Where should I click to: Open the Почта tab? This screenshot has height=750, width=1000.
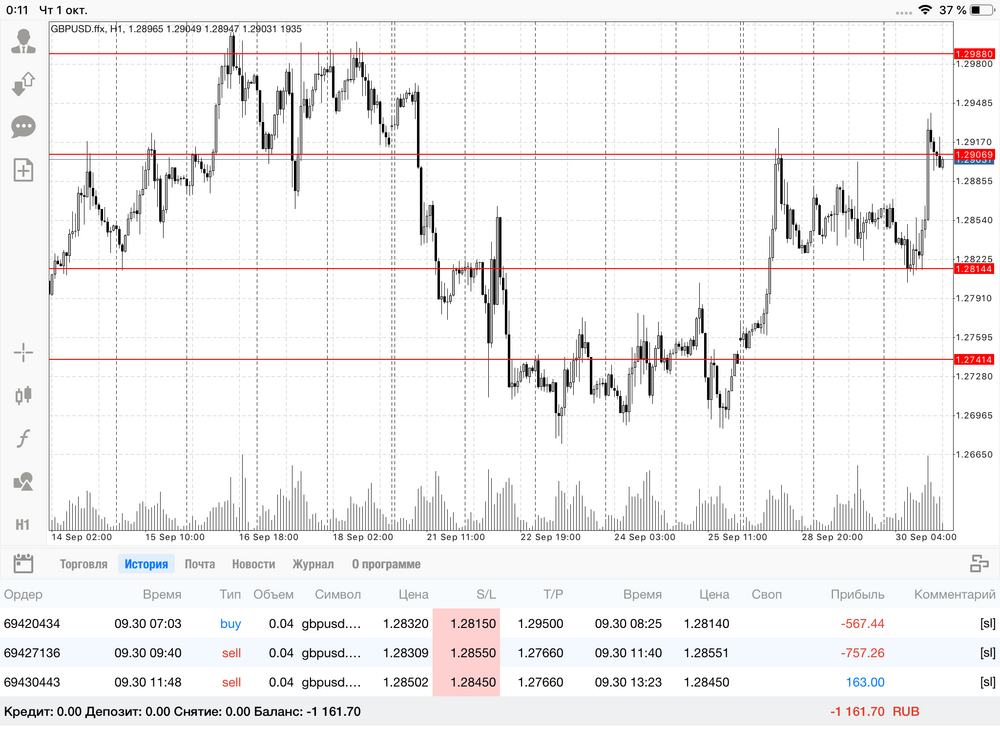coord(200,564)
